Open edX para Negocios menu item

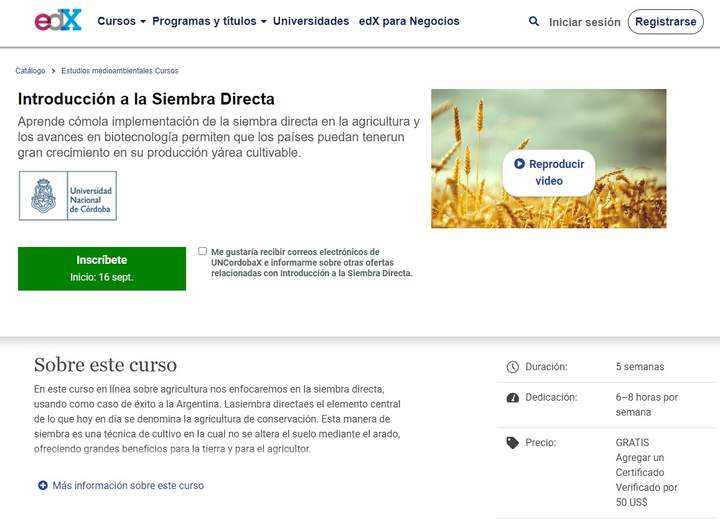coord(409,21)
